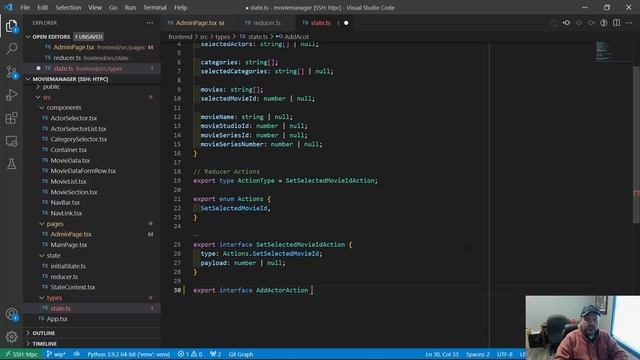Open the View menu

pyautogui.click(x=95, y=7)
